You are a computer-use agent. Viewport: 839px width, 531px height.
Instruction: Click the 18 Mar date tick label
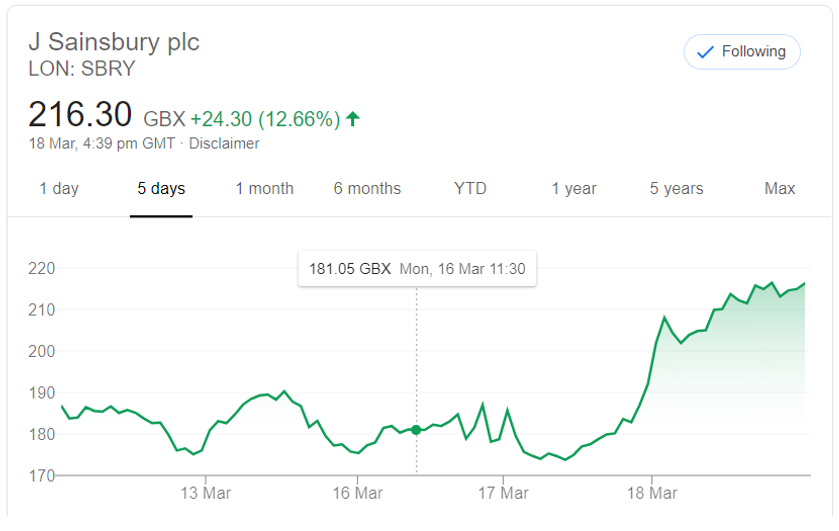click(652, 493)
